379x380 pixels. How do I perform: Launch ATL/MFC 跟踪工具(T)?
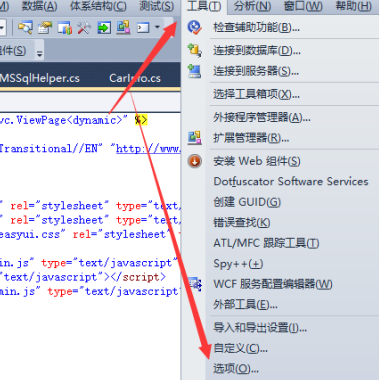[266, 243]
